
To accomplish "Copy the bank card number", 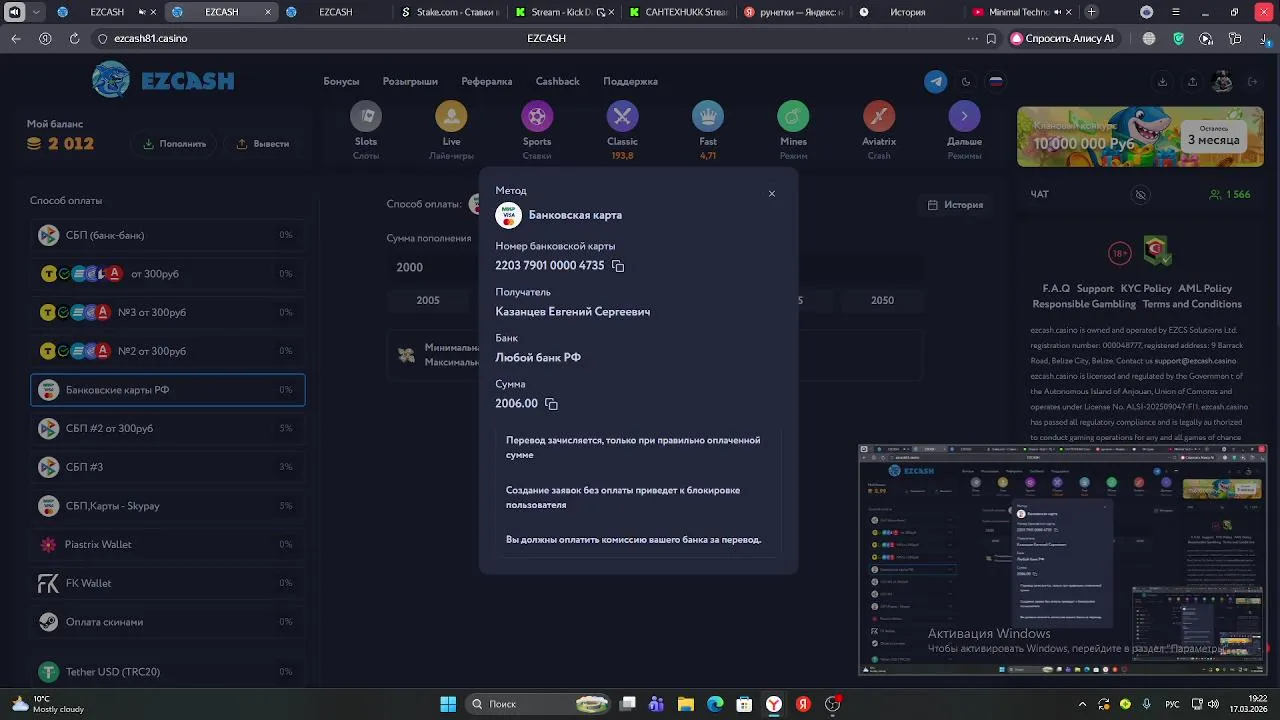I will click(617, 266).
